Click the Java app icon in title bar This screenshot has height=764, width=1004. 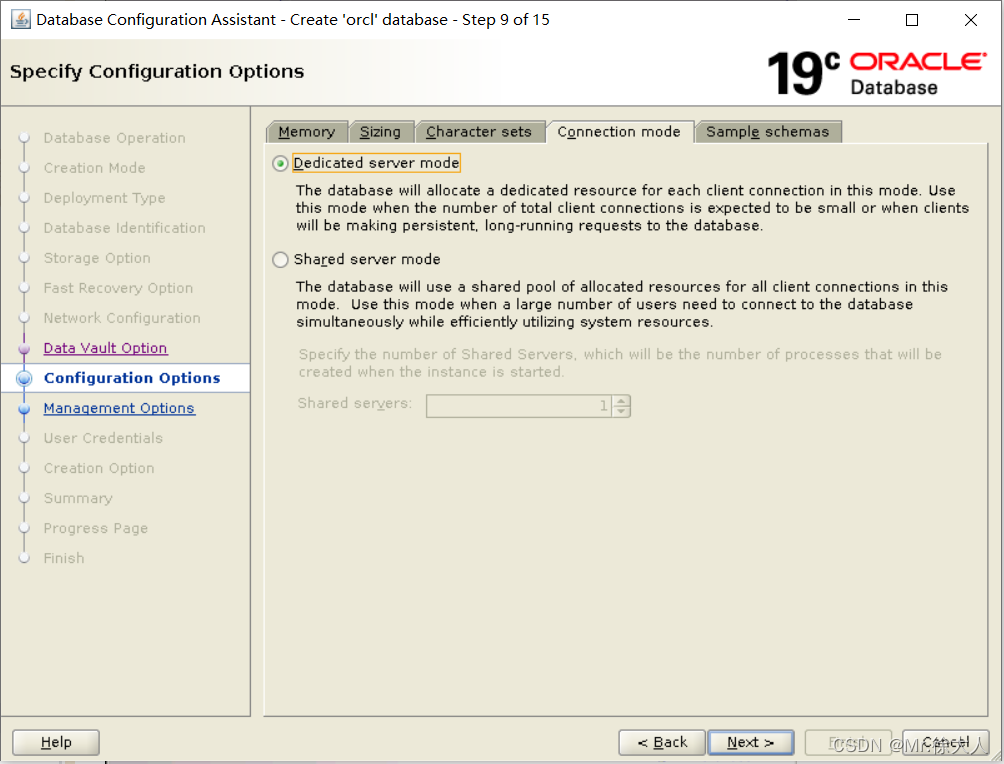(20, 20)
